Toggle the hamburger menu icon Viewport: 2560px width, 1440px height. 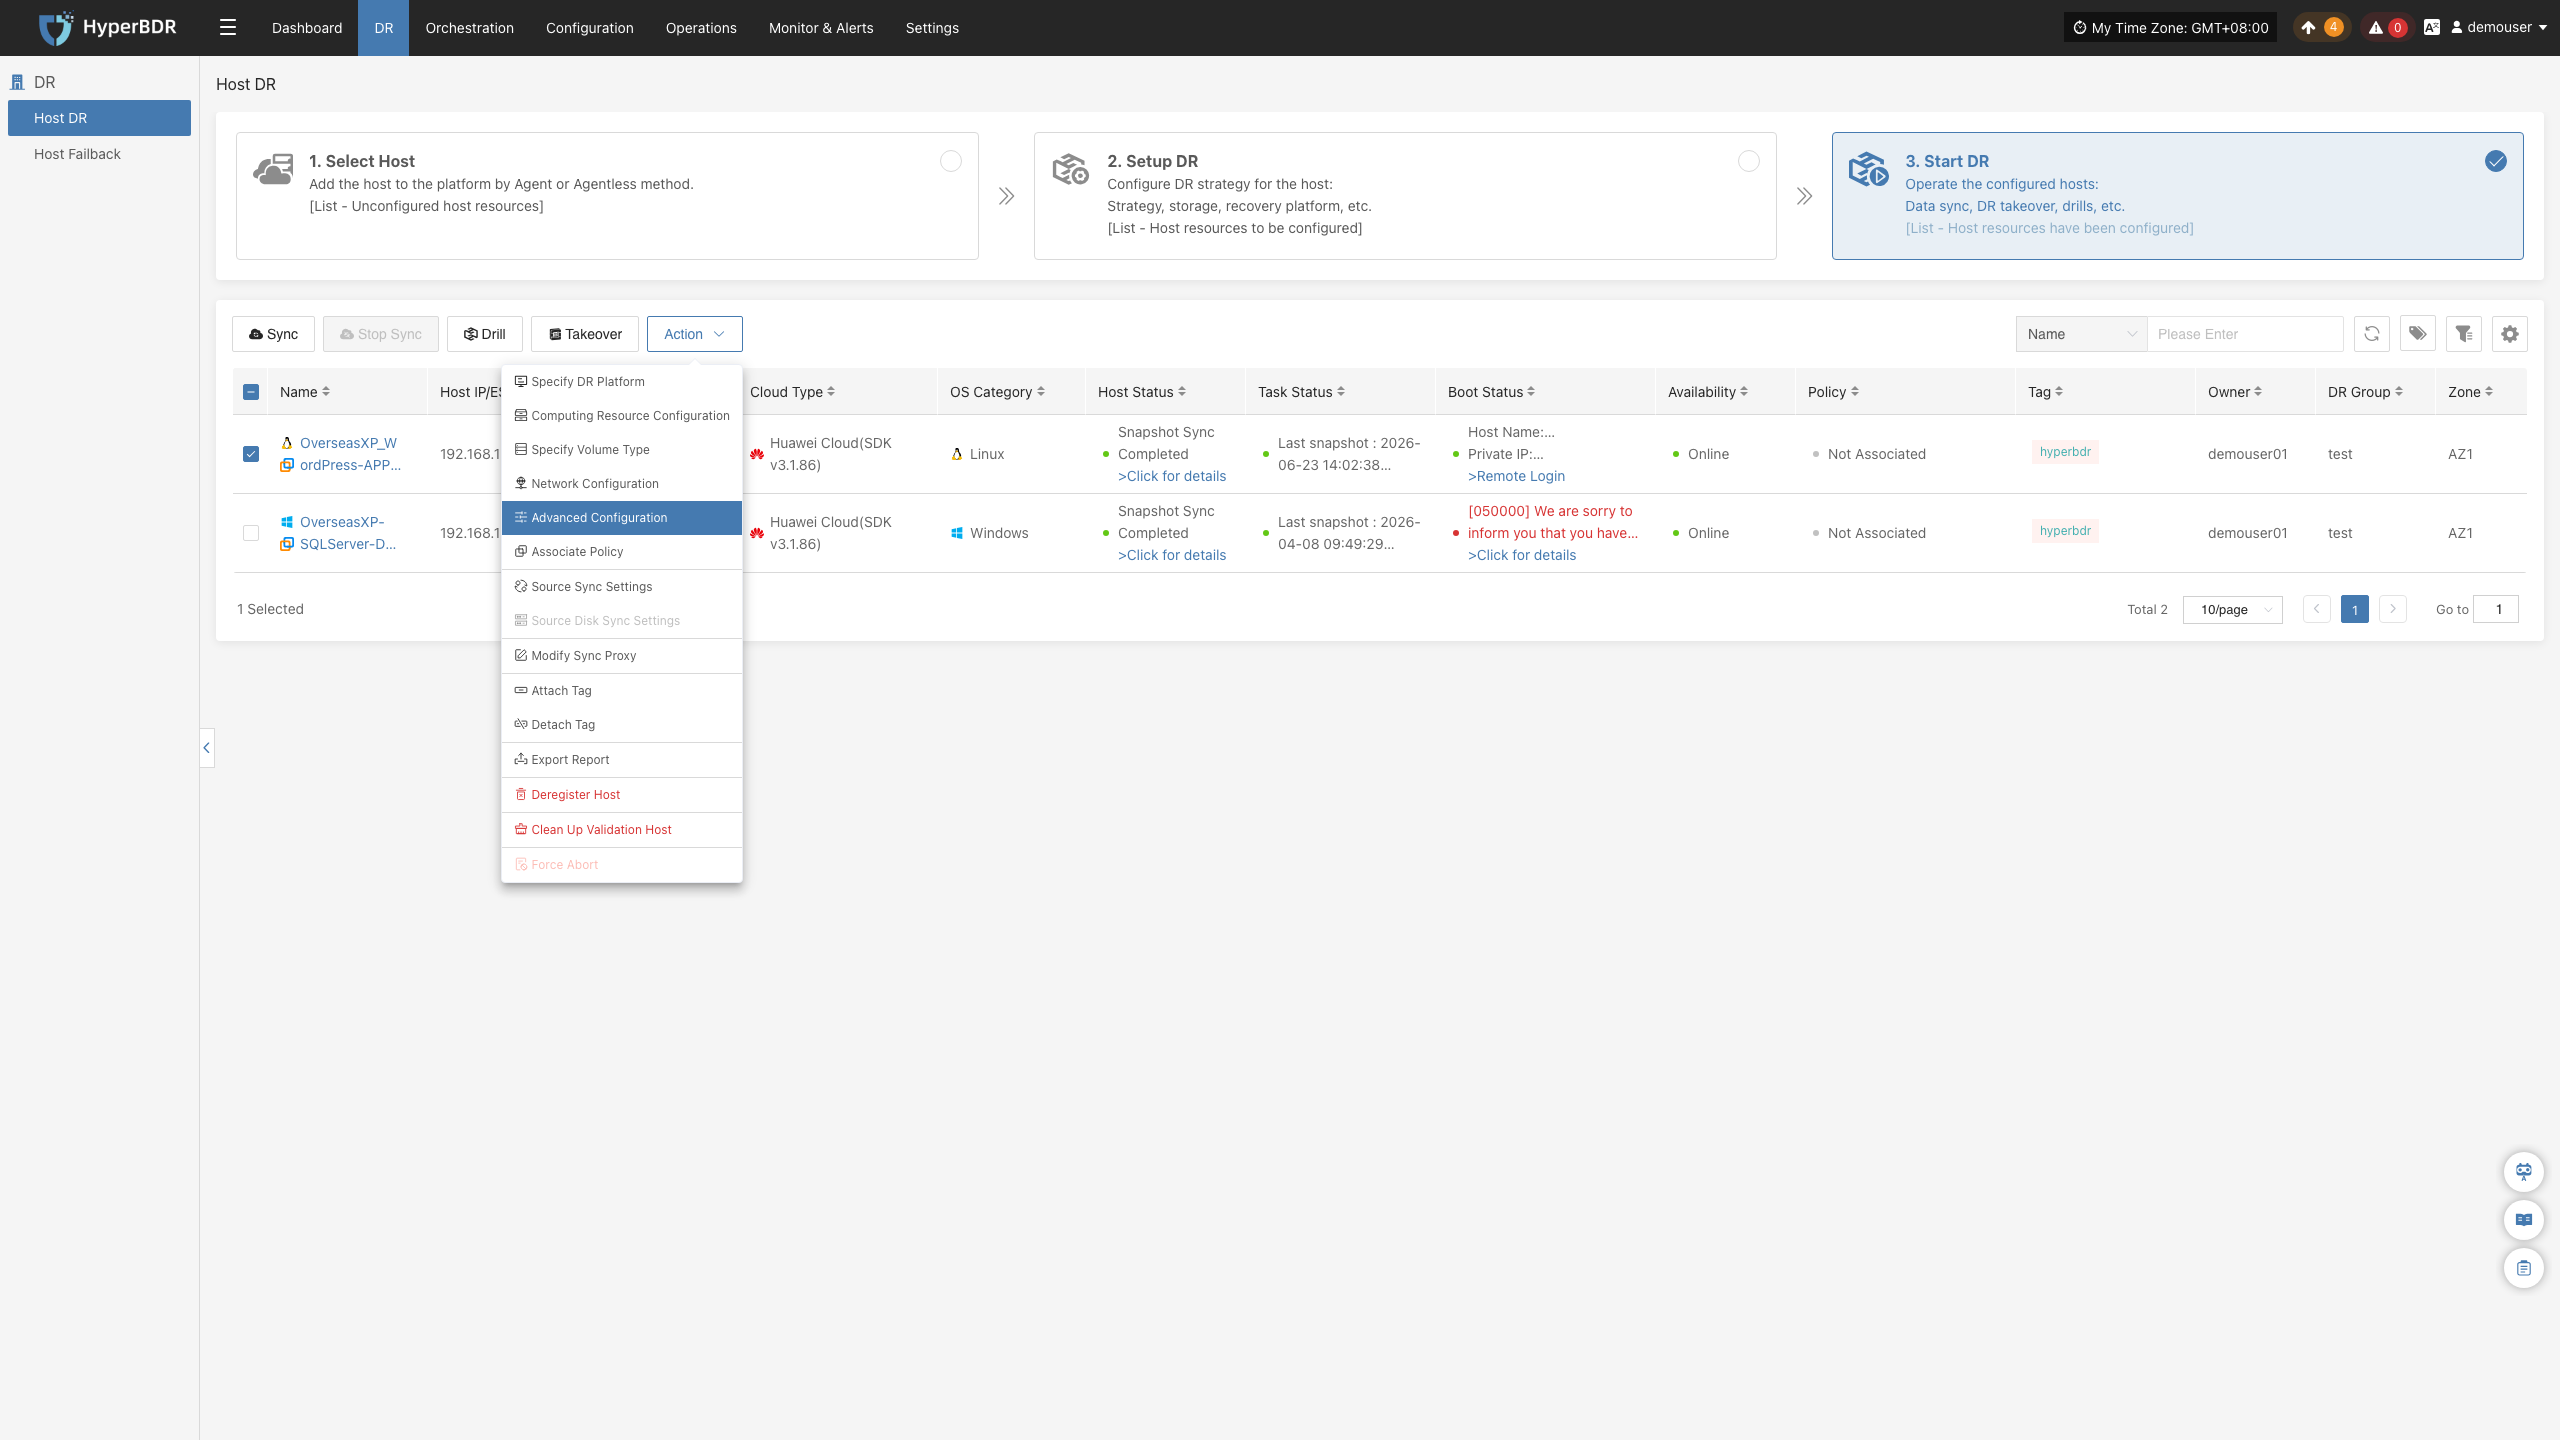tap(228, 28)
